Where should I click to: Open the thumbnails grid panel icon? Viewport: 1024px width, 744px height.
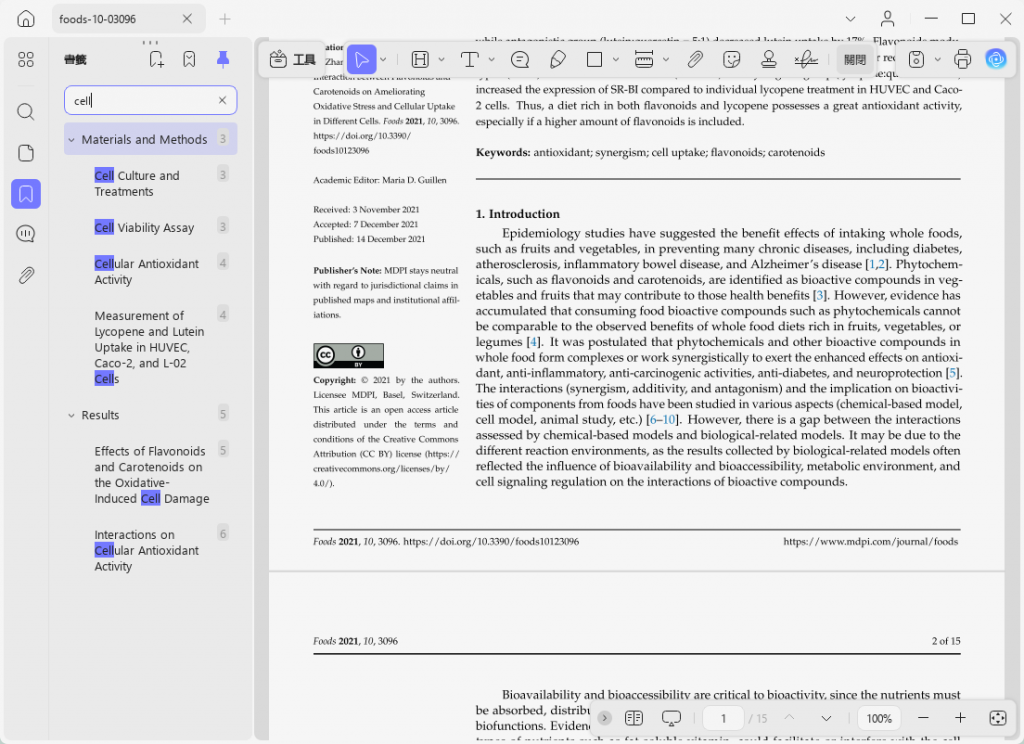tap(25, 59)
